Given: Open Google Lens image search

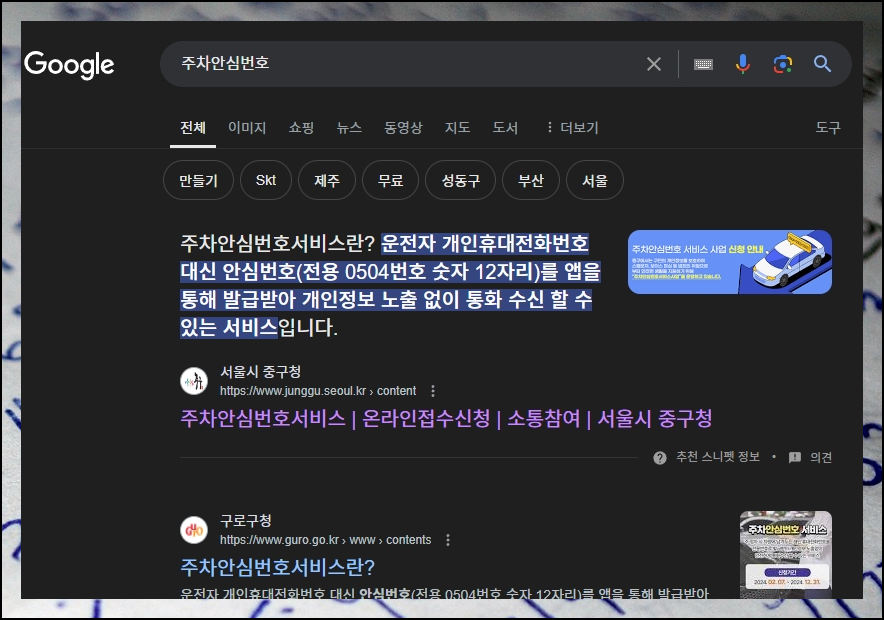Looking at the screenshot, I should click(783, 64).
